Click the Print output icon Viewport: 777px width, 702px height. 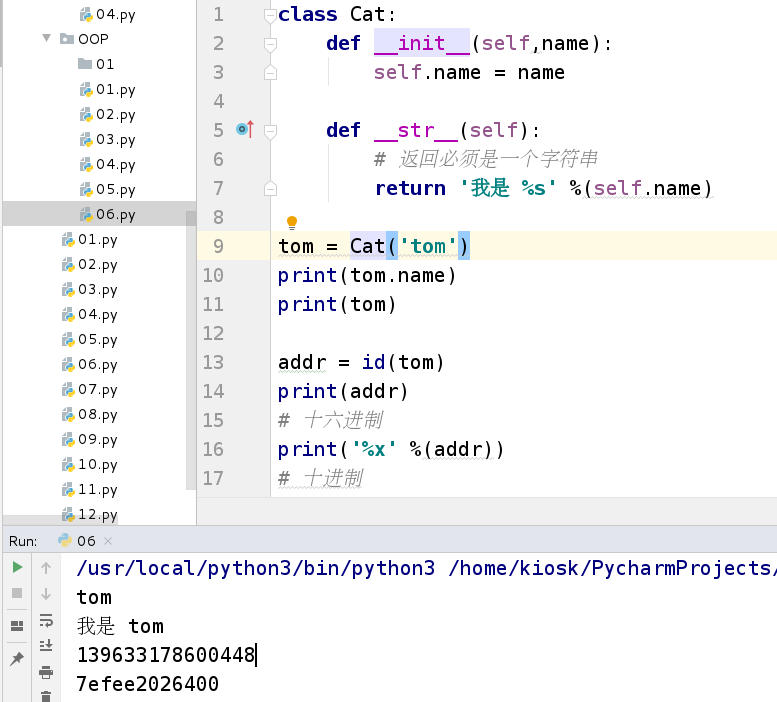click(x=46, y=672)
